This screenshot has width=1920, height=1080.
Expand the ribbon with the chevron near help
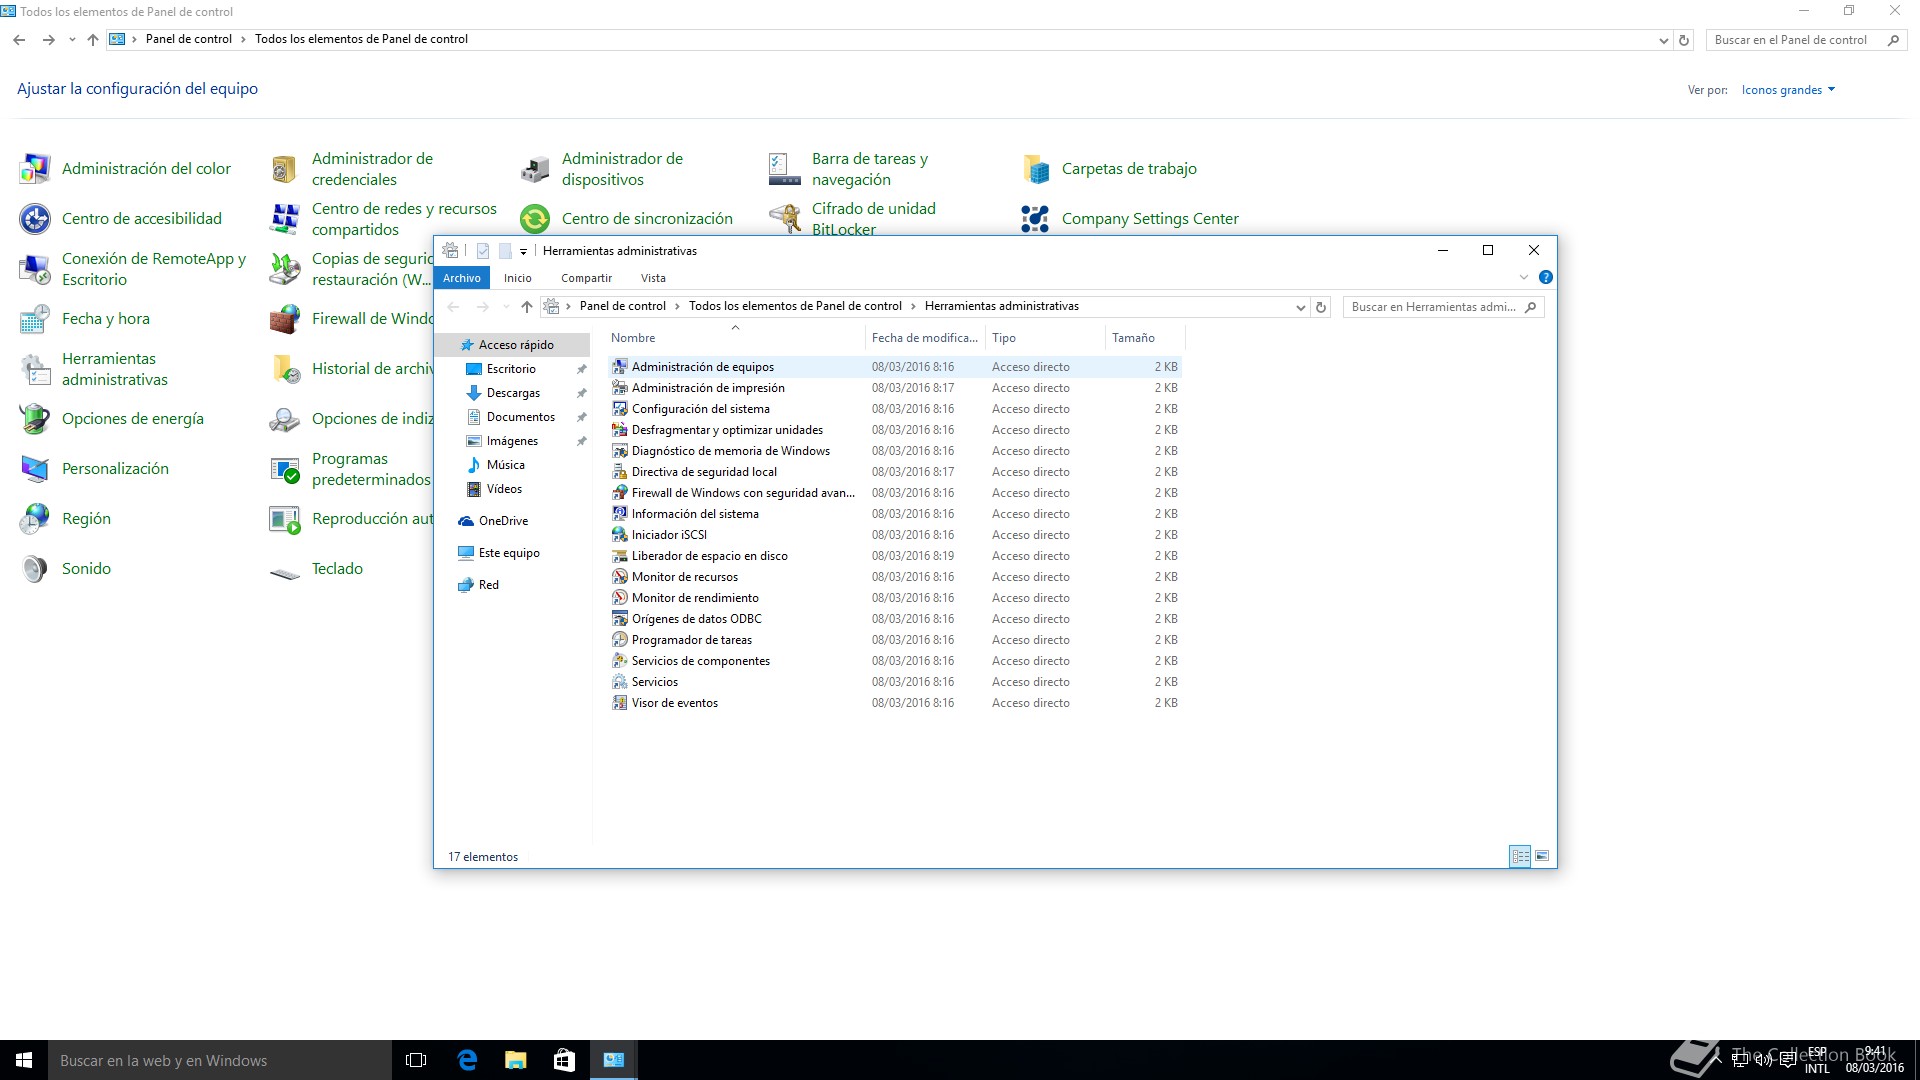click(1524, 278)
